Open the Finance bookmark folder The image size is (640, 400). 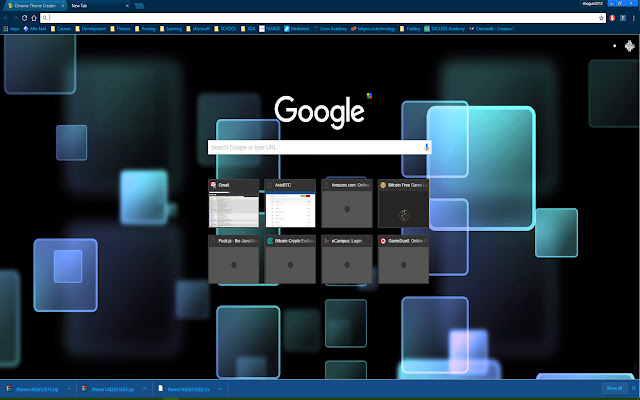pos(120,29)
